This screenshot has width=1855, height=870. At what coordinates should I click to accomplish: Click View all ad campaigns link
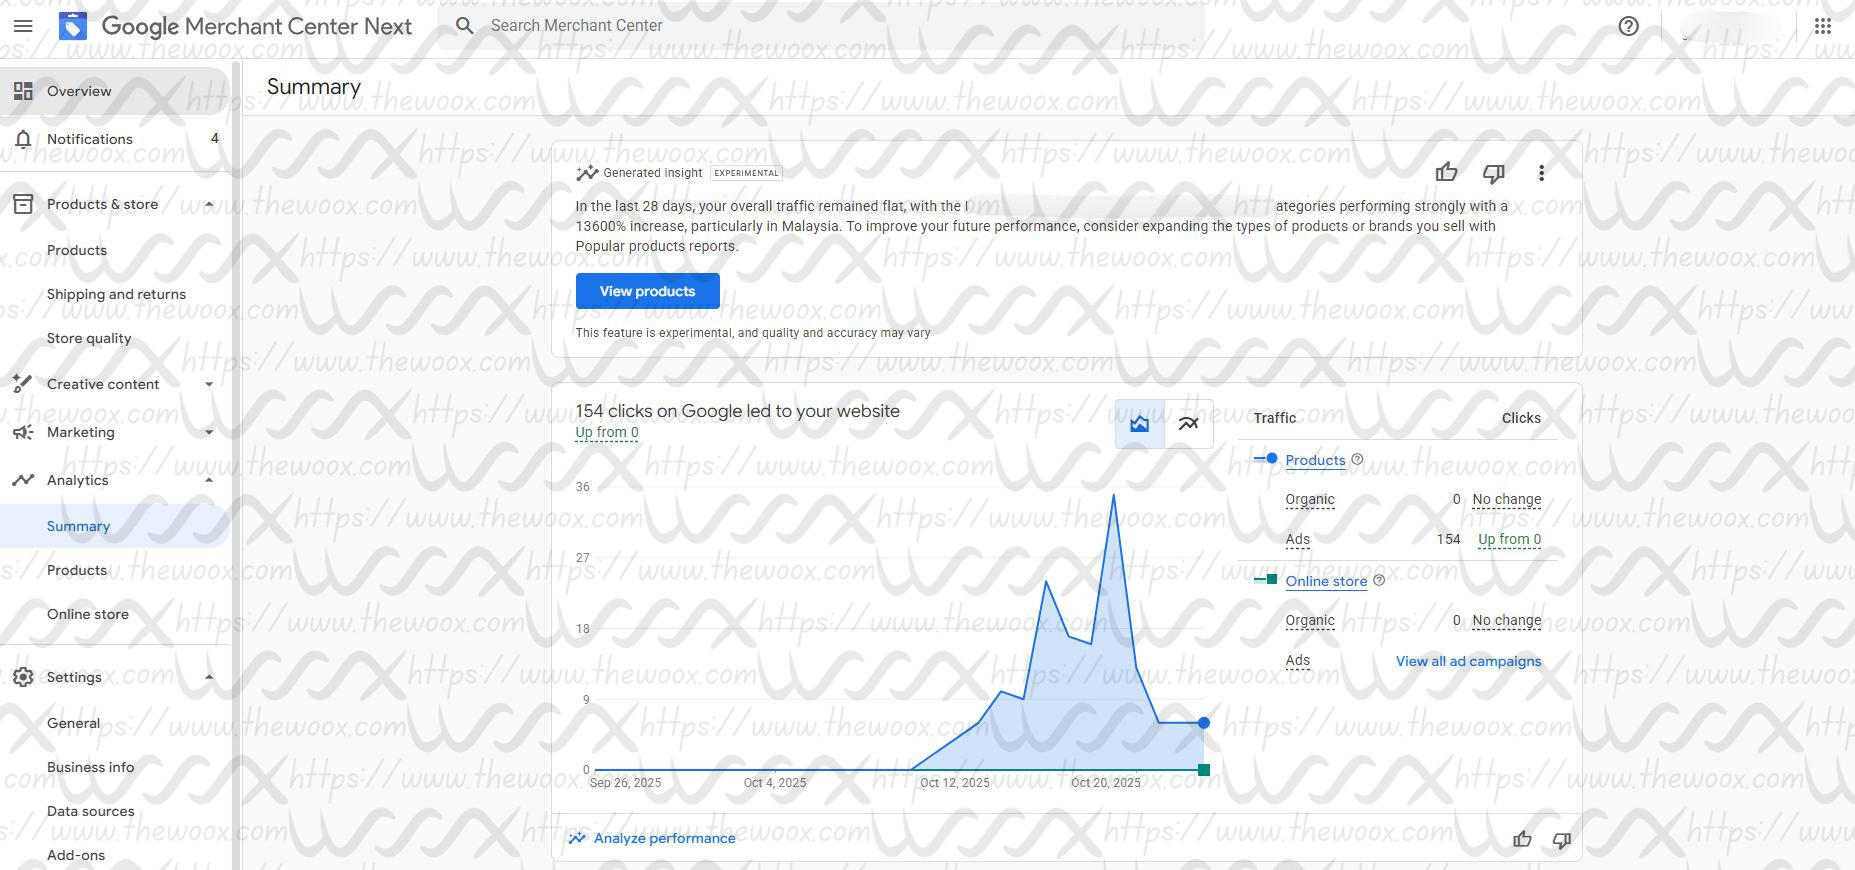[x=1468, y=661]
